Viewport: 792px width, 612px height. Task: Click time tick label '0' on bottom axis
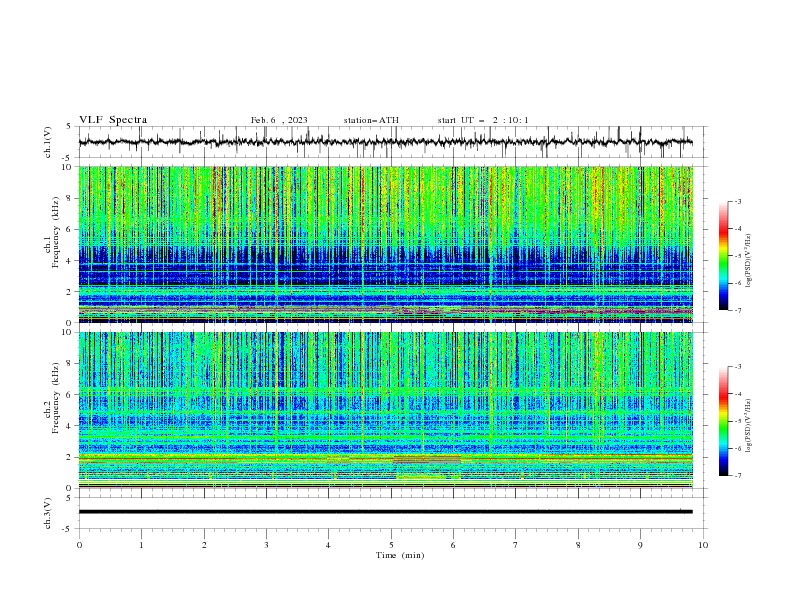coord(79,545)
